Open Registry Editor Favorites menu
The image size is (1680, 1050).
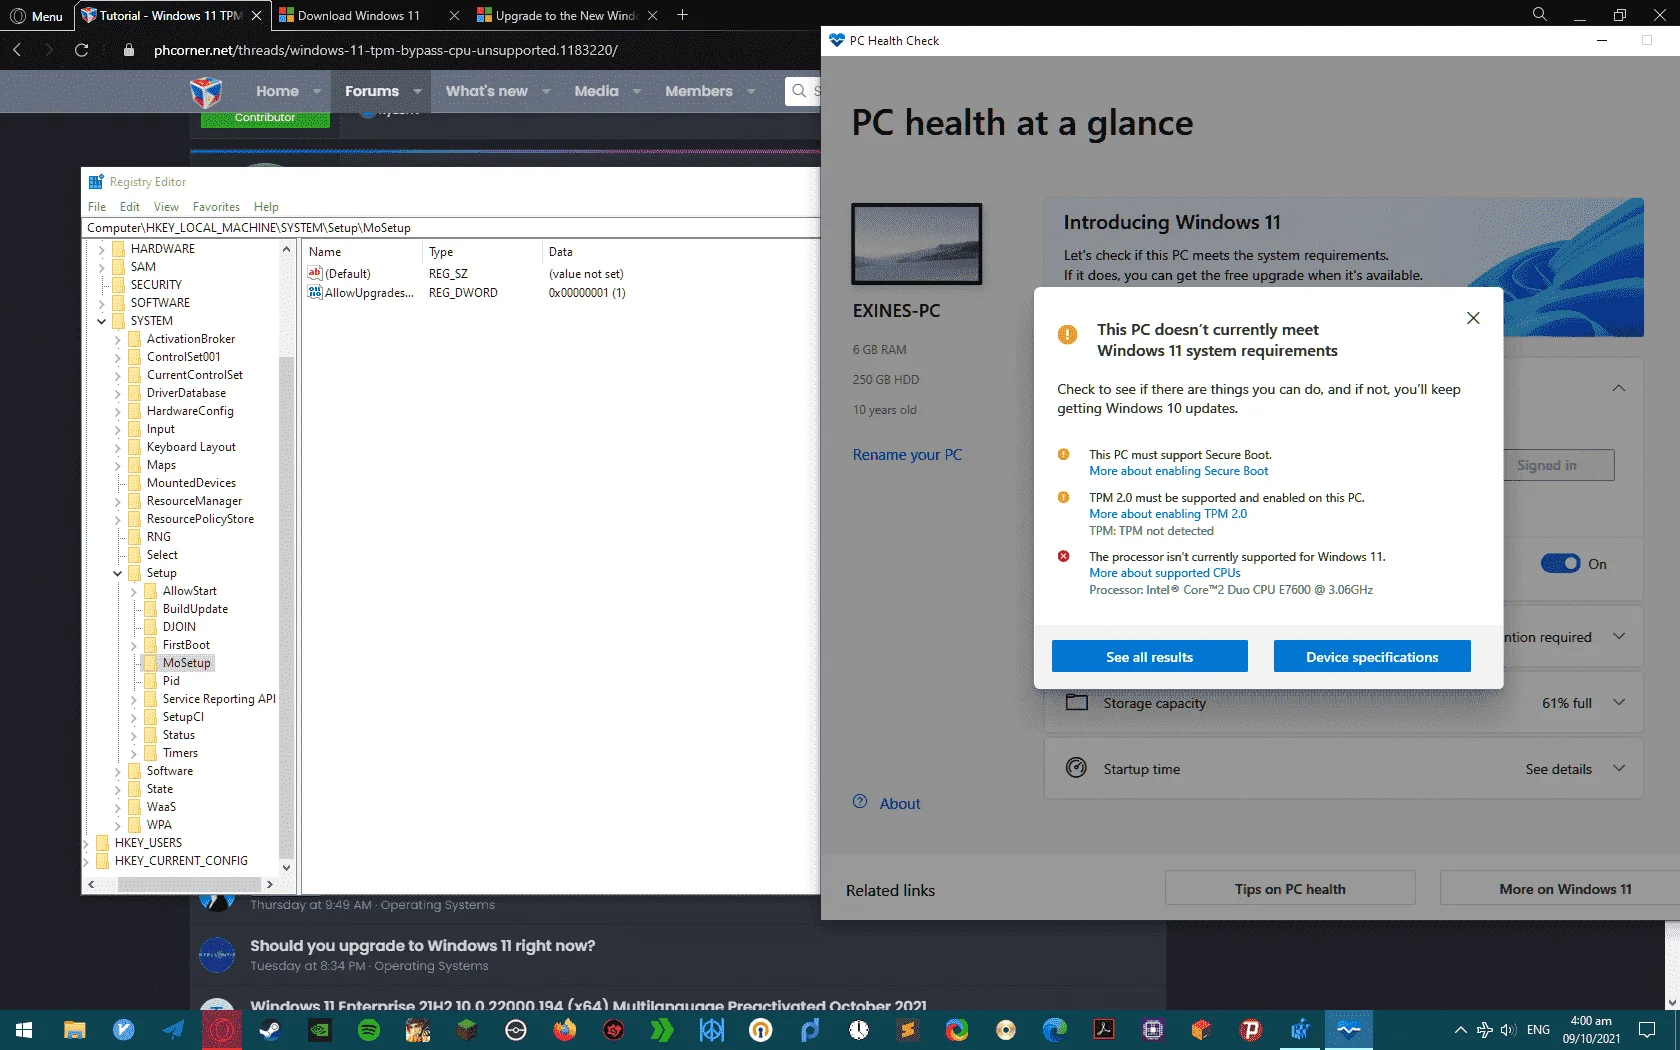[216, 207]
